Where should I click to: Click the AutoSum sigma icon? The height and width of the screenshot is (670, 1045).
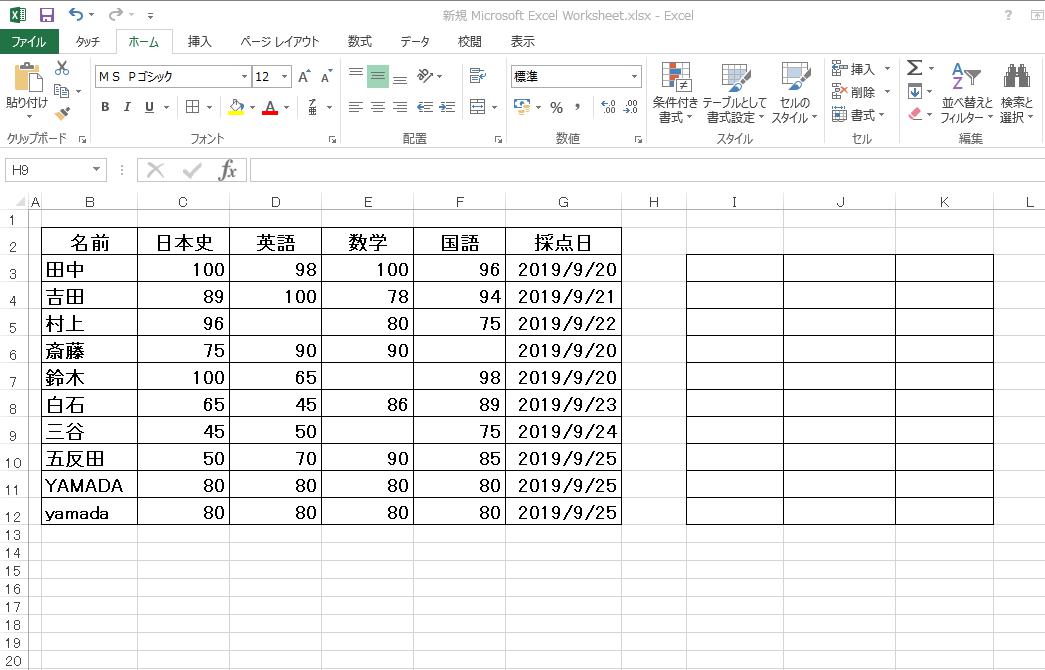914,68
